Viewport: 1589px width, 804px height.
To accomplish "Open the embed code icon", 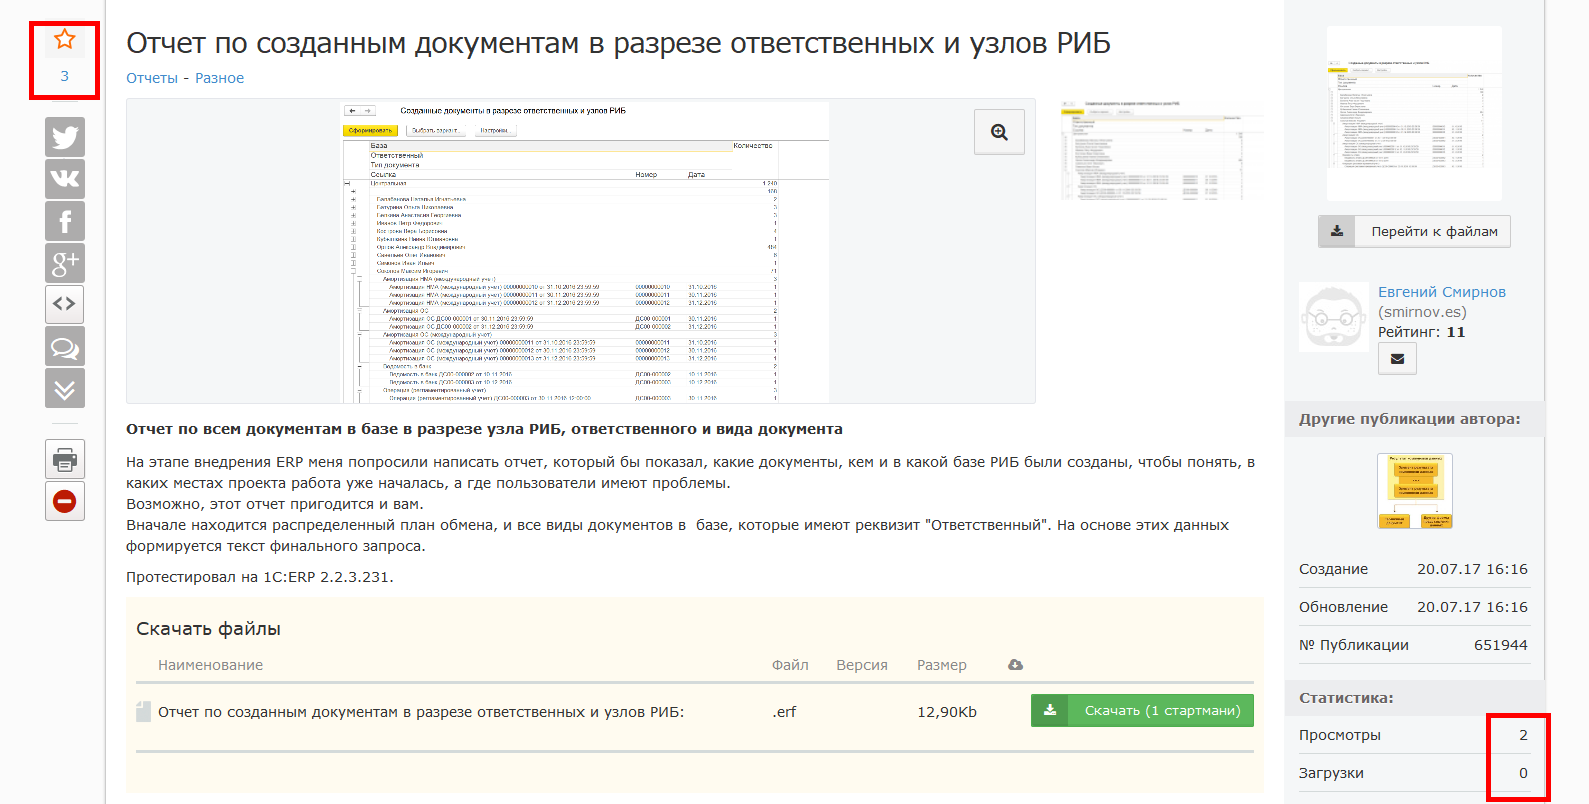I will pyautogui.click(x=65, y=304).
